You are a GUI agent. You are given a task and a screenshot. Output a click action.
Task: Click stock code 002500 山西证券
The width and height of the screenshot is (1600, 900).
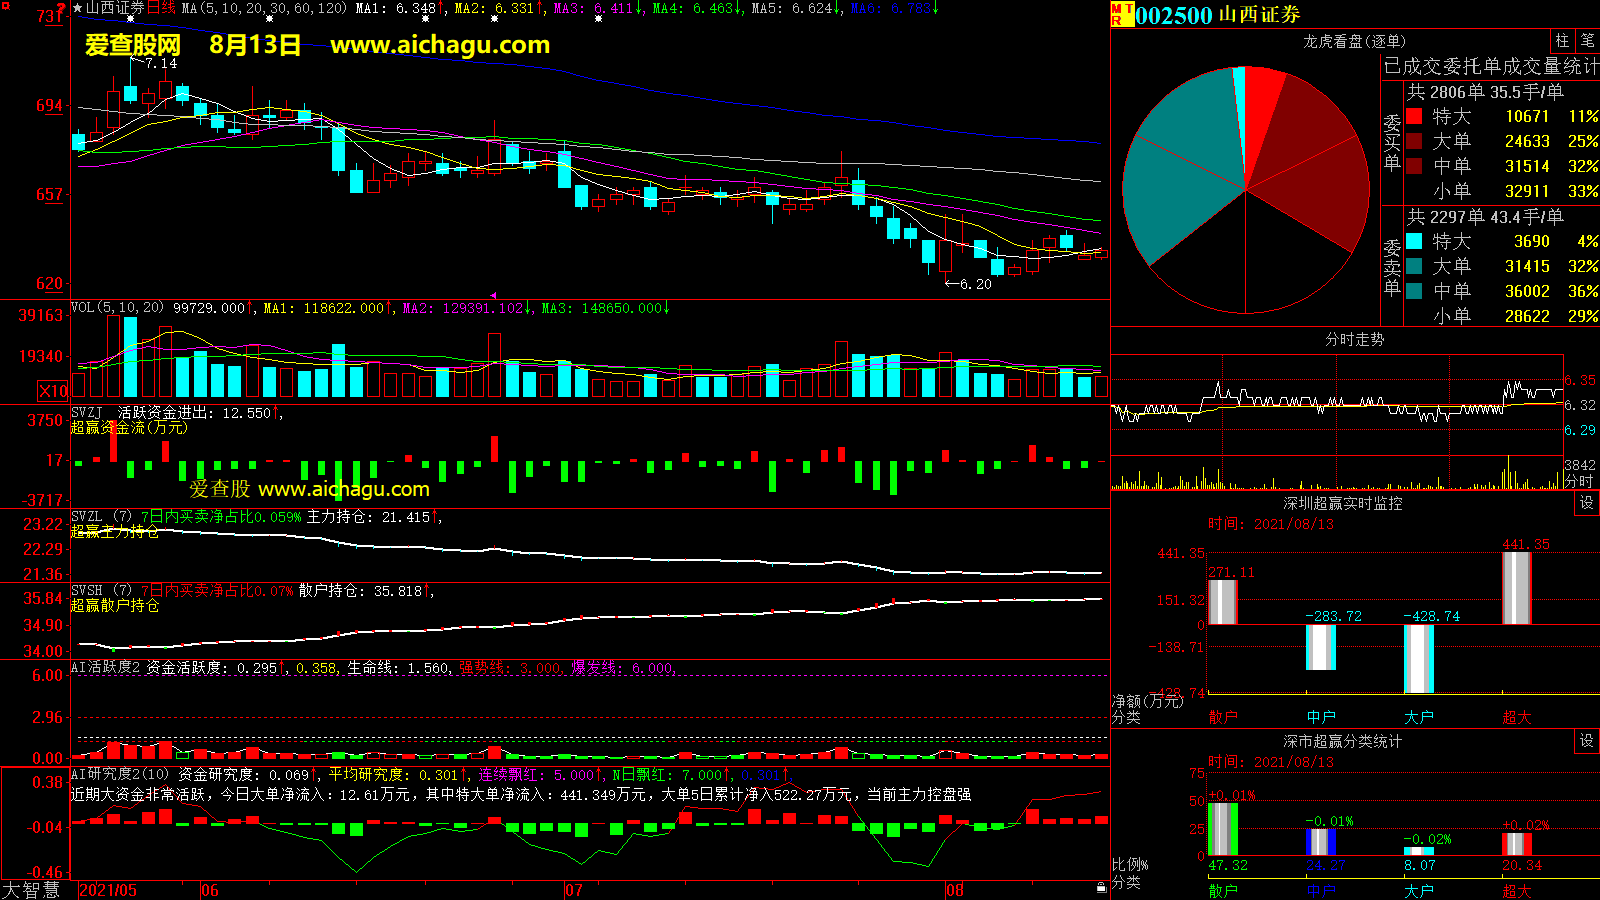tap(1216, 15)
